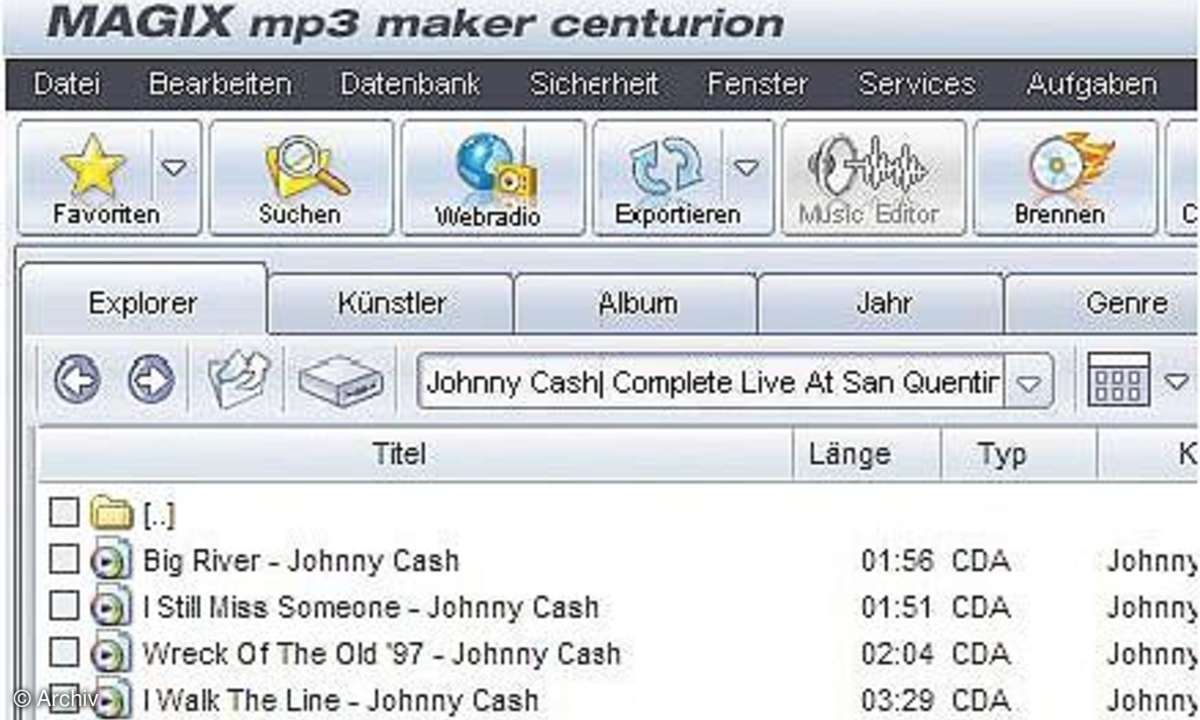Open the Services menu
The height and width of the screenshot is (720, 1200).
[916, 84]
